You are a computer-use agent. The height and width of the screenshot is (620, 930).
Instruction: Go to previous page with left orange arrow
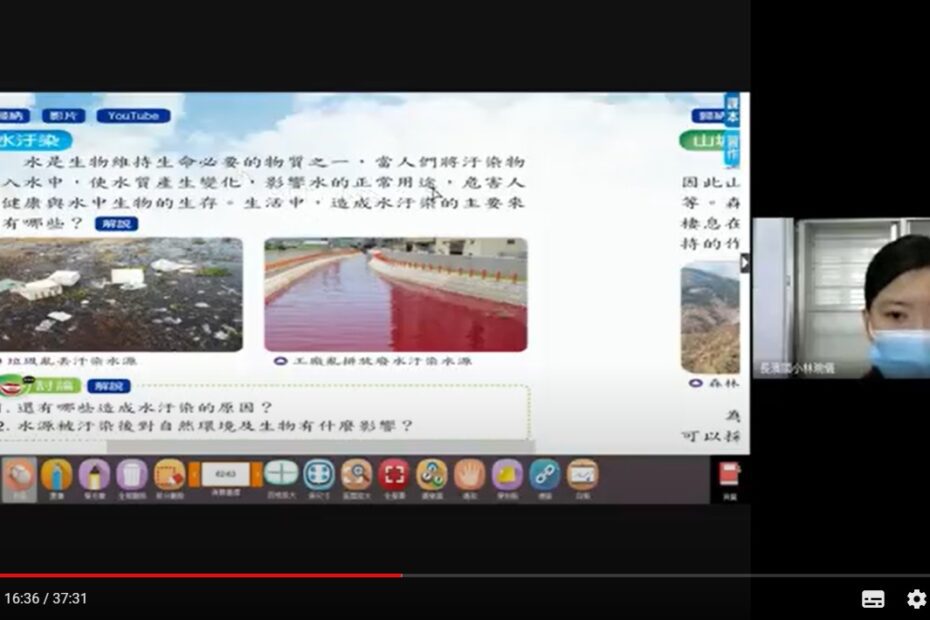(194, 475)
